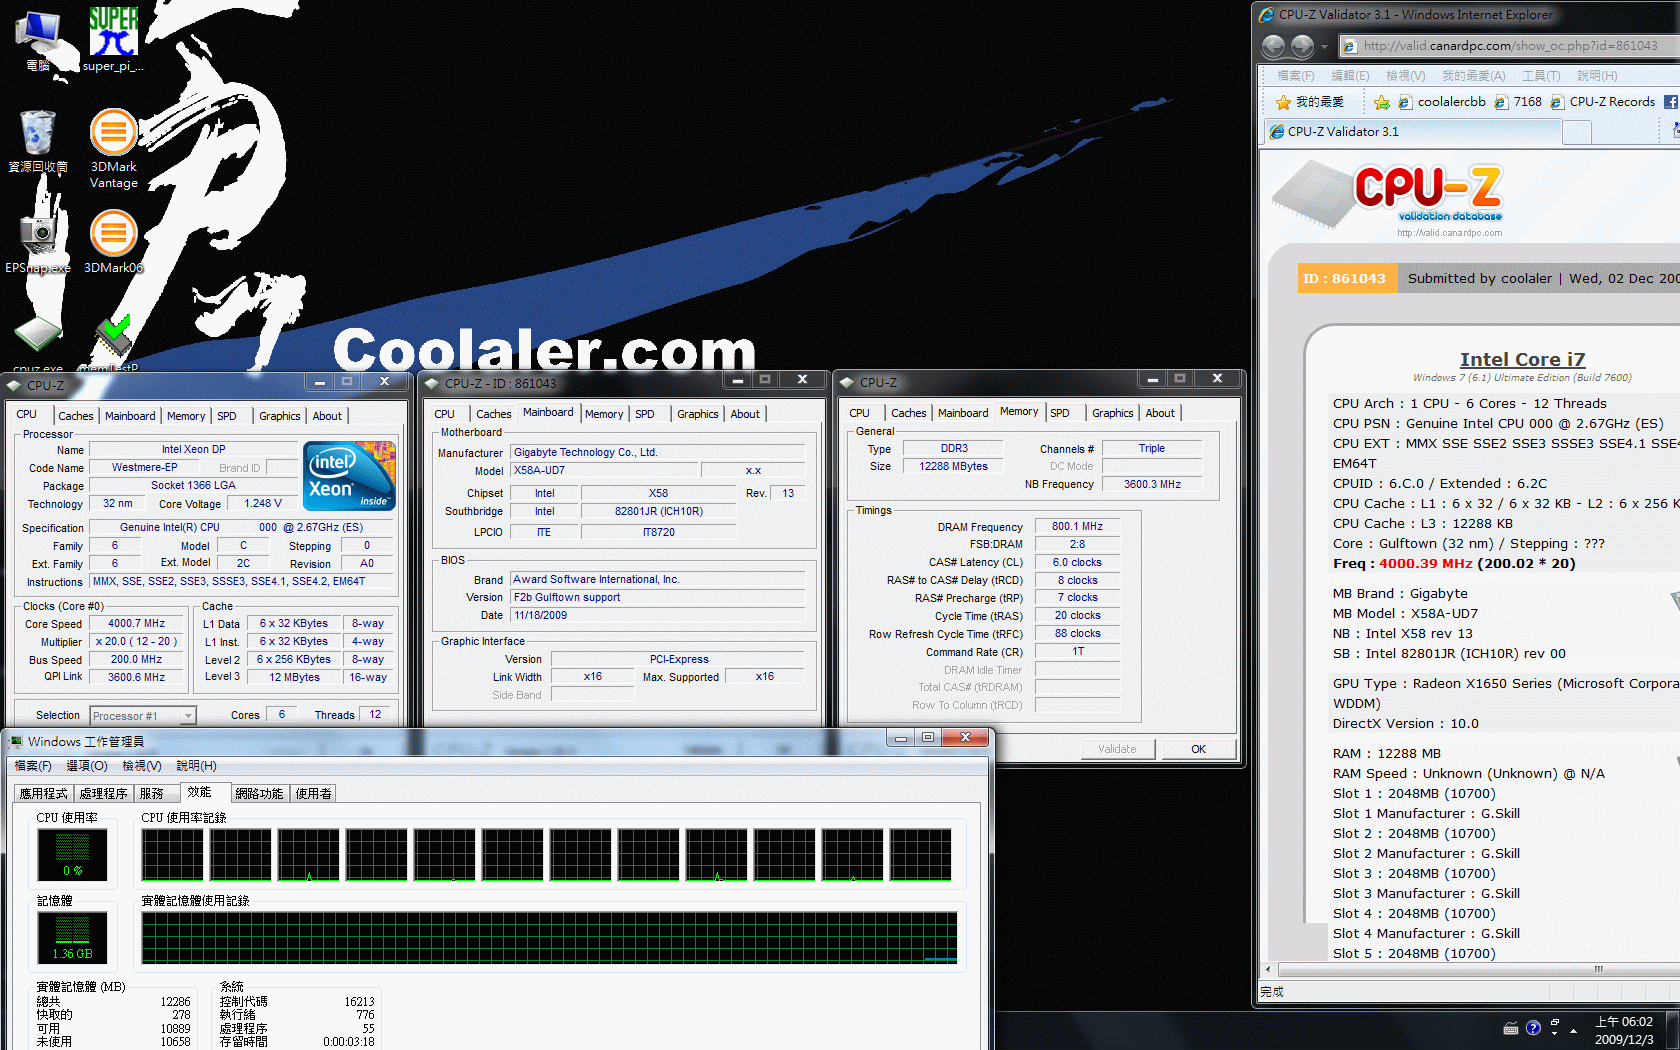Image resolution: width=1680 pixels, height=1050 pixels.
Task: Show hidden tray icons via the up arrow
Action: [1574, 1030]
